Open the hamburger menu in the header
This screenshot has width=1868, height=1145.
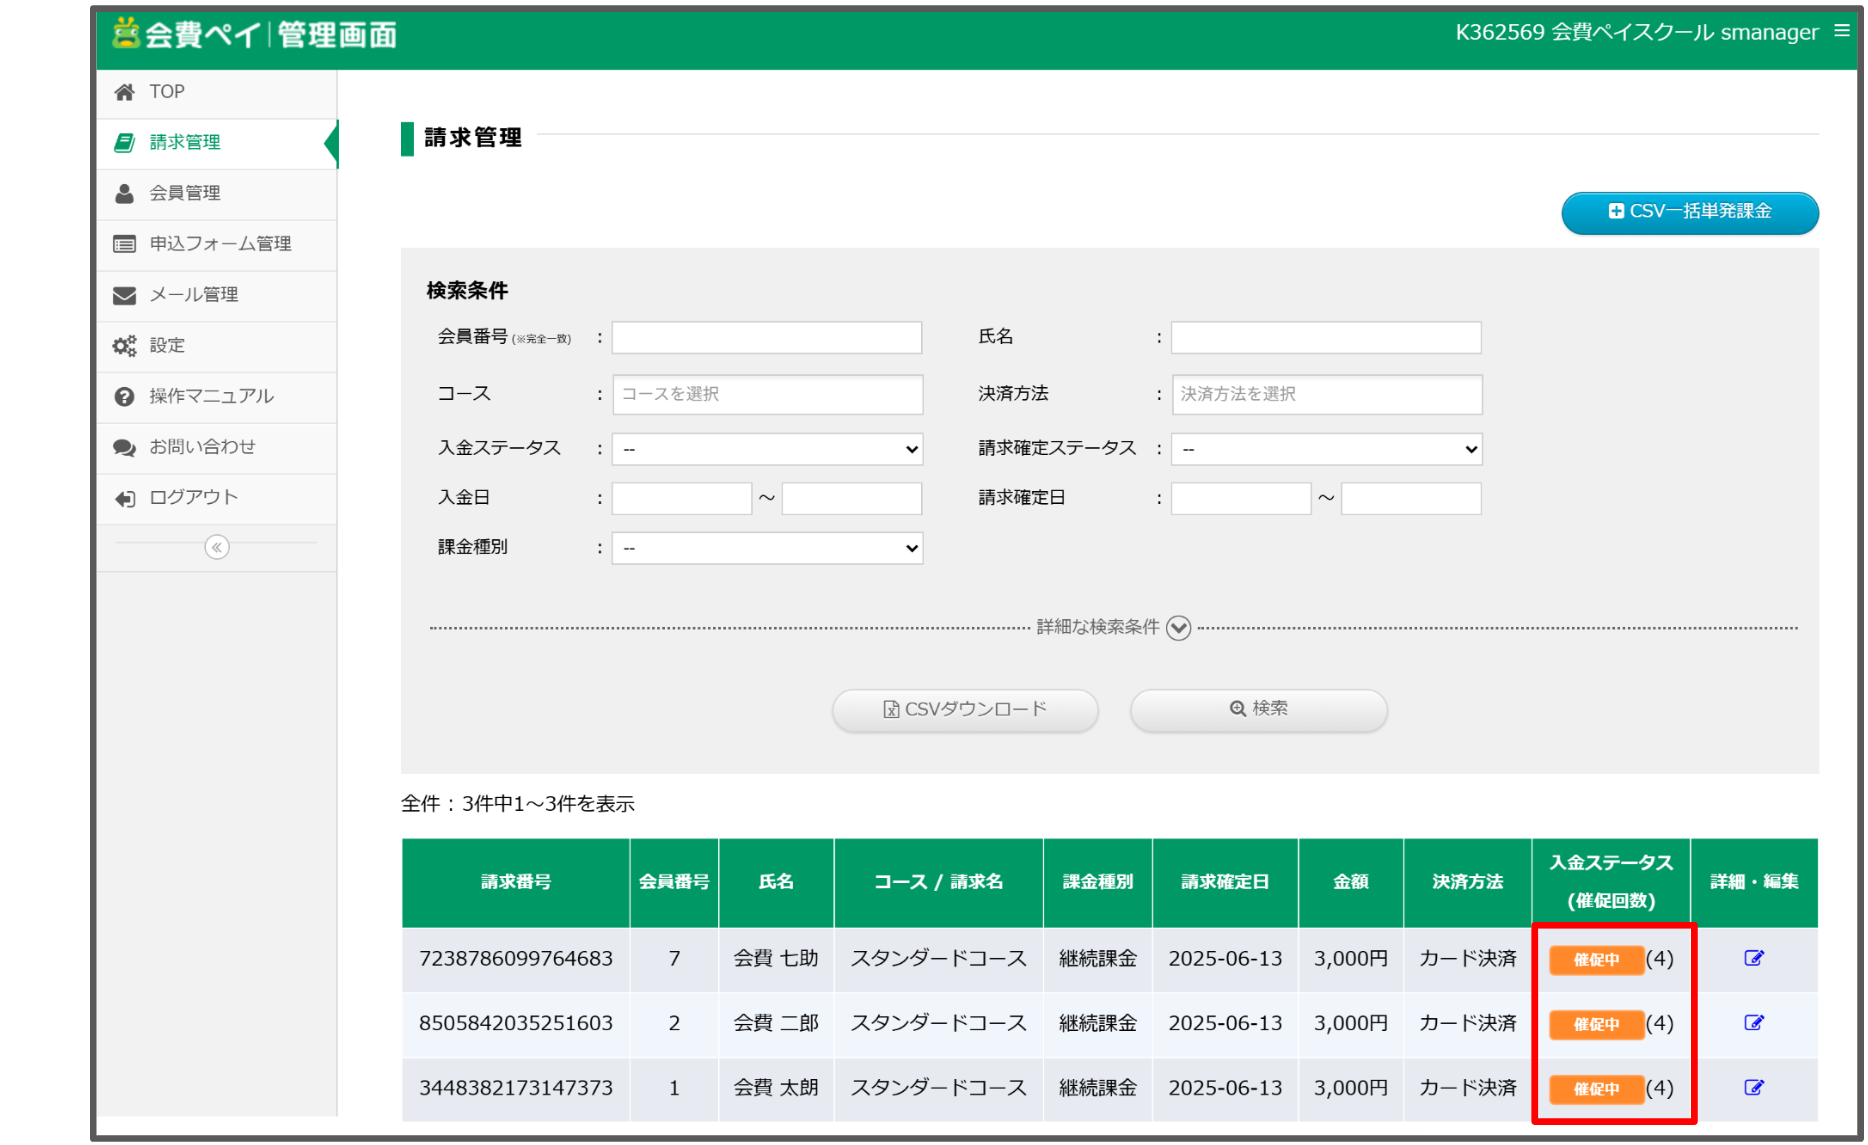click(1841, 31)
